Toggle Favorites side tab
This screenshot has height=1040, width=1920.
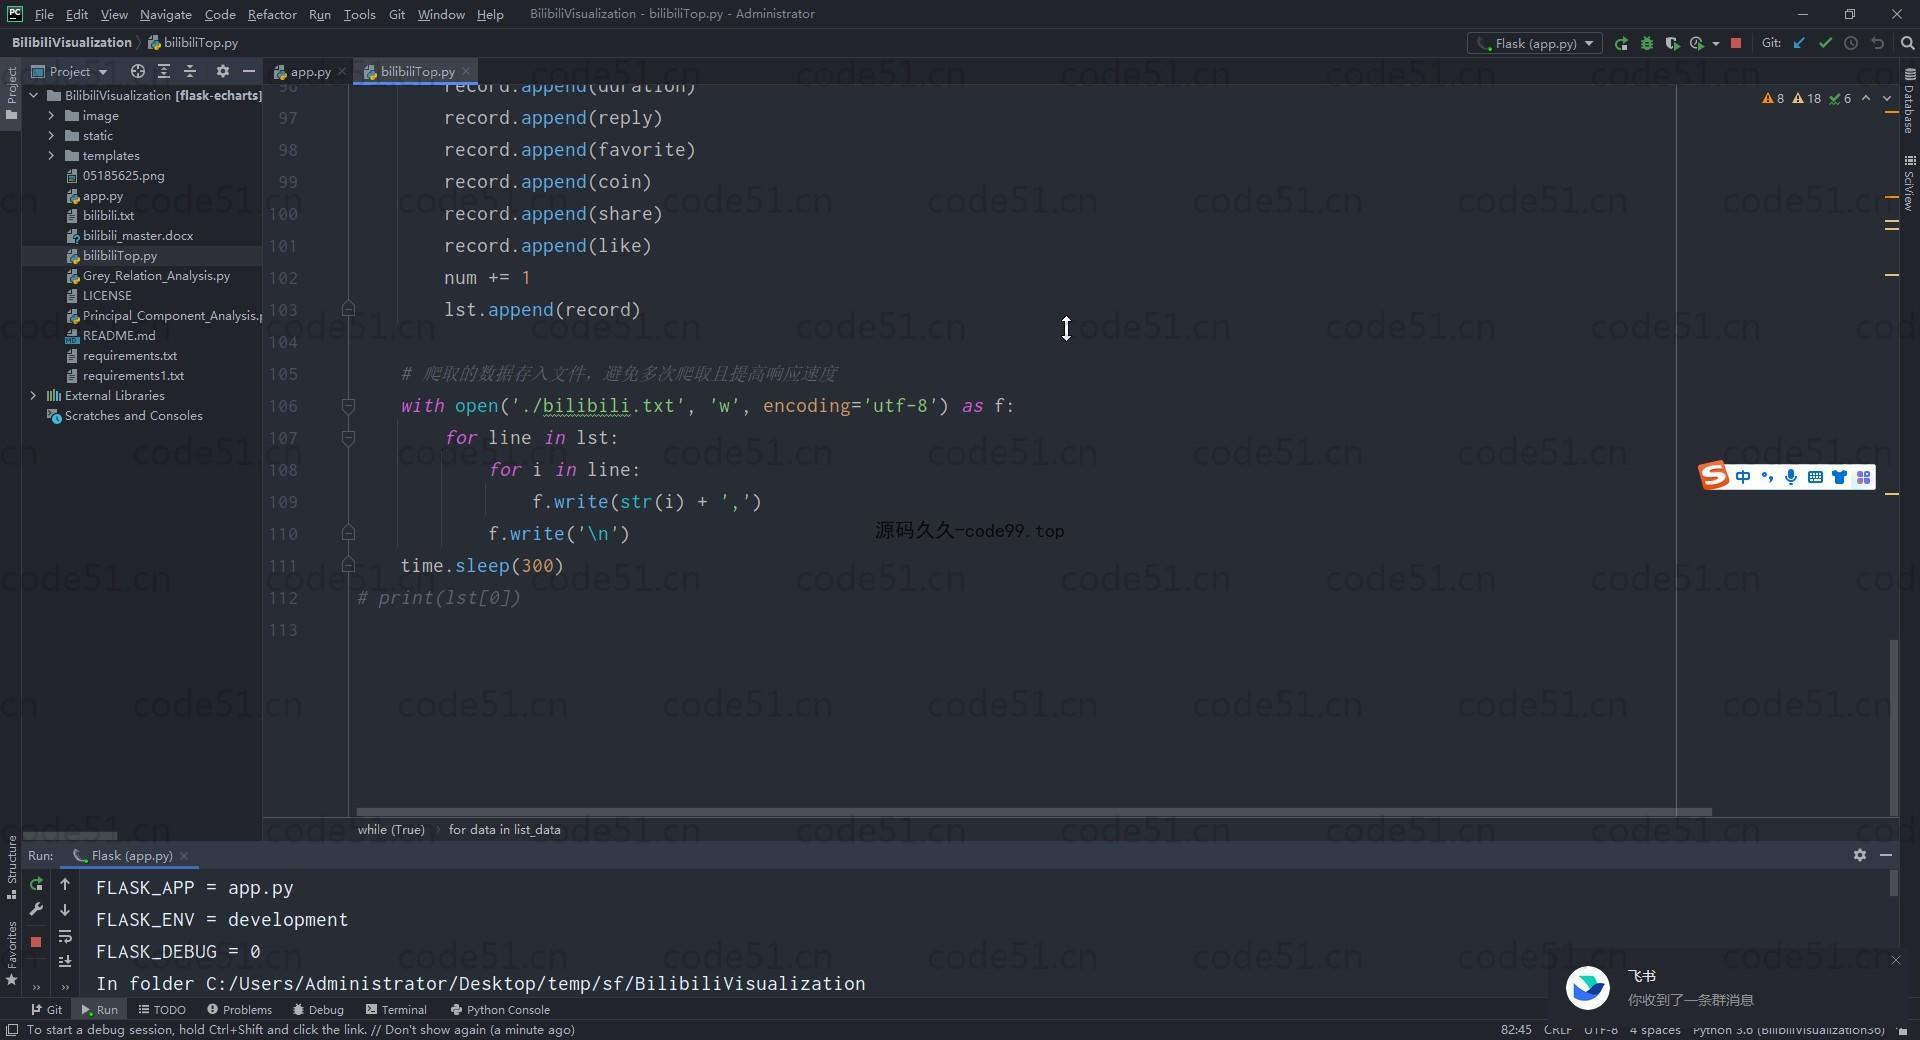click(x=11, y=954)
